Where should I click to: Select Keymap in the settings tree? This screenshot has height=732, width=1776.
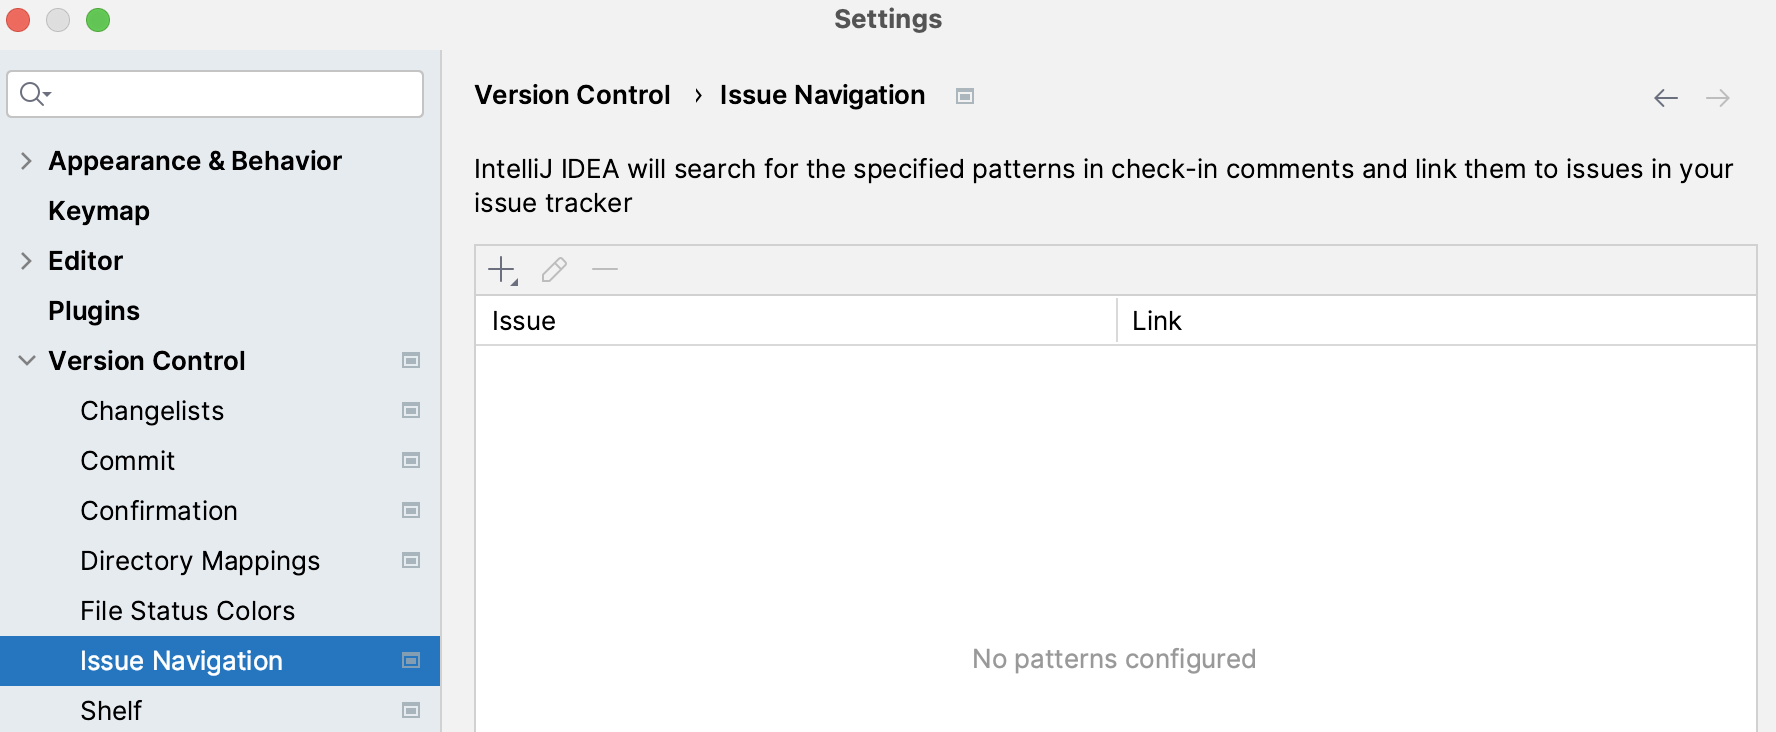pos(99,210)
